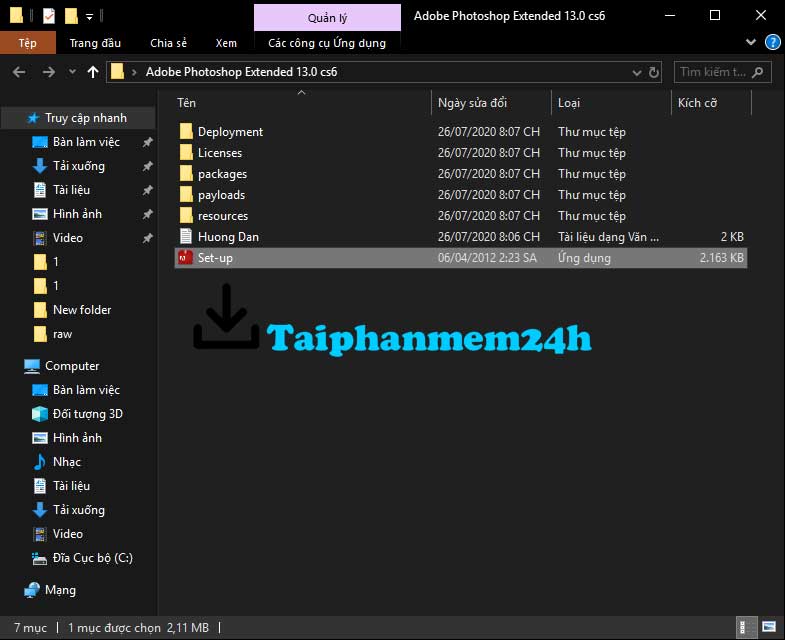Open pinned Hình ảnh under Truy cập nhanh

pos(77,214)
